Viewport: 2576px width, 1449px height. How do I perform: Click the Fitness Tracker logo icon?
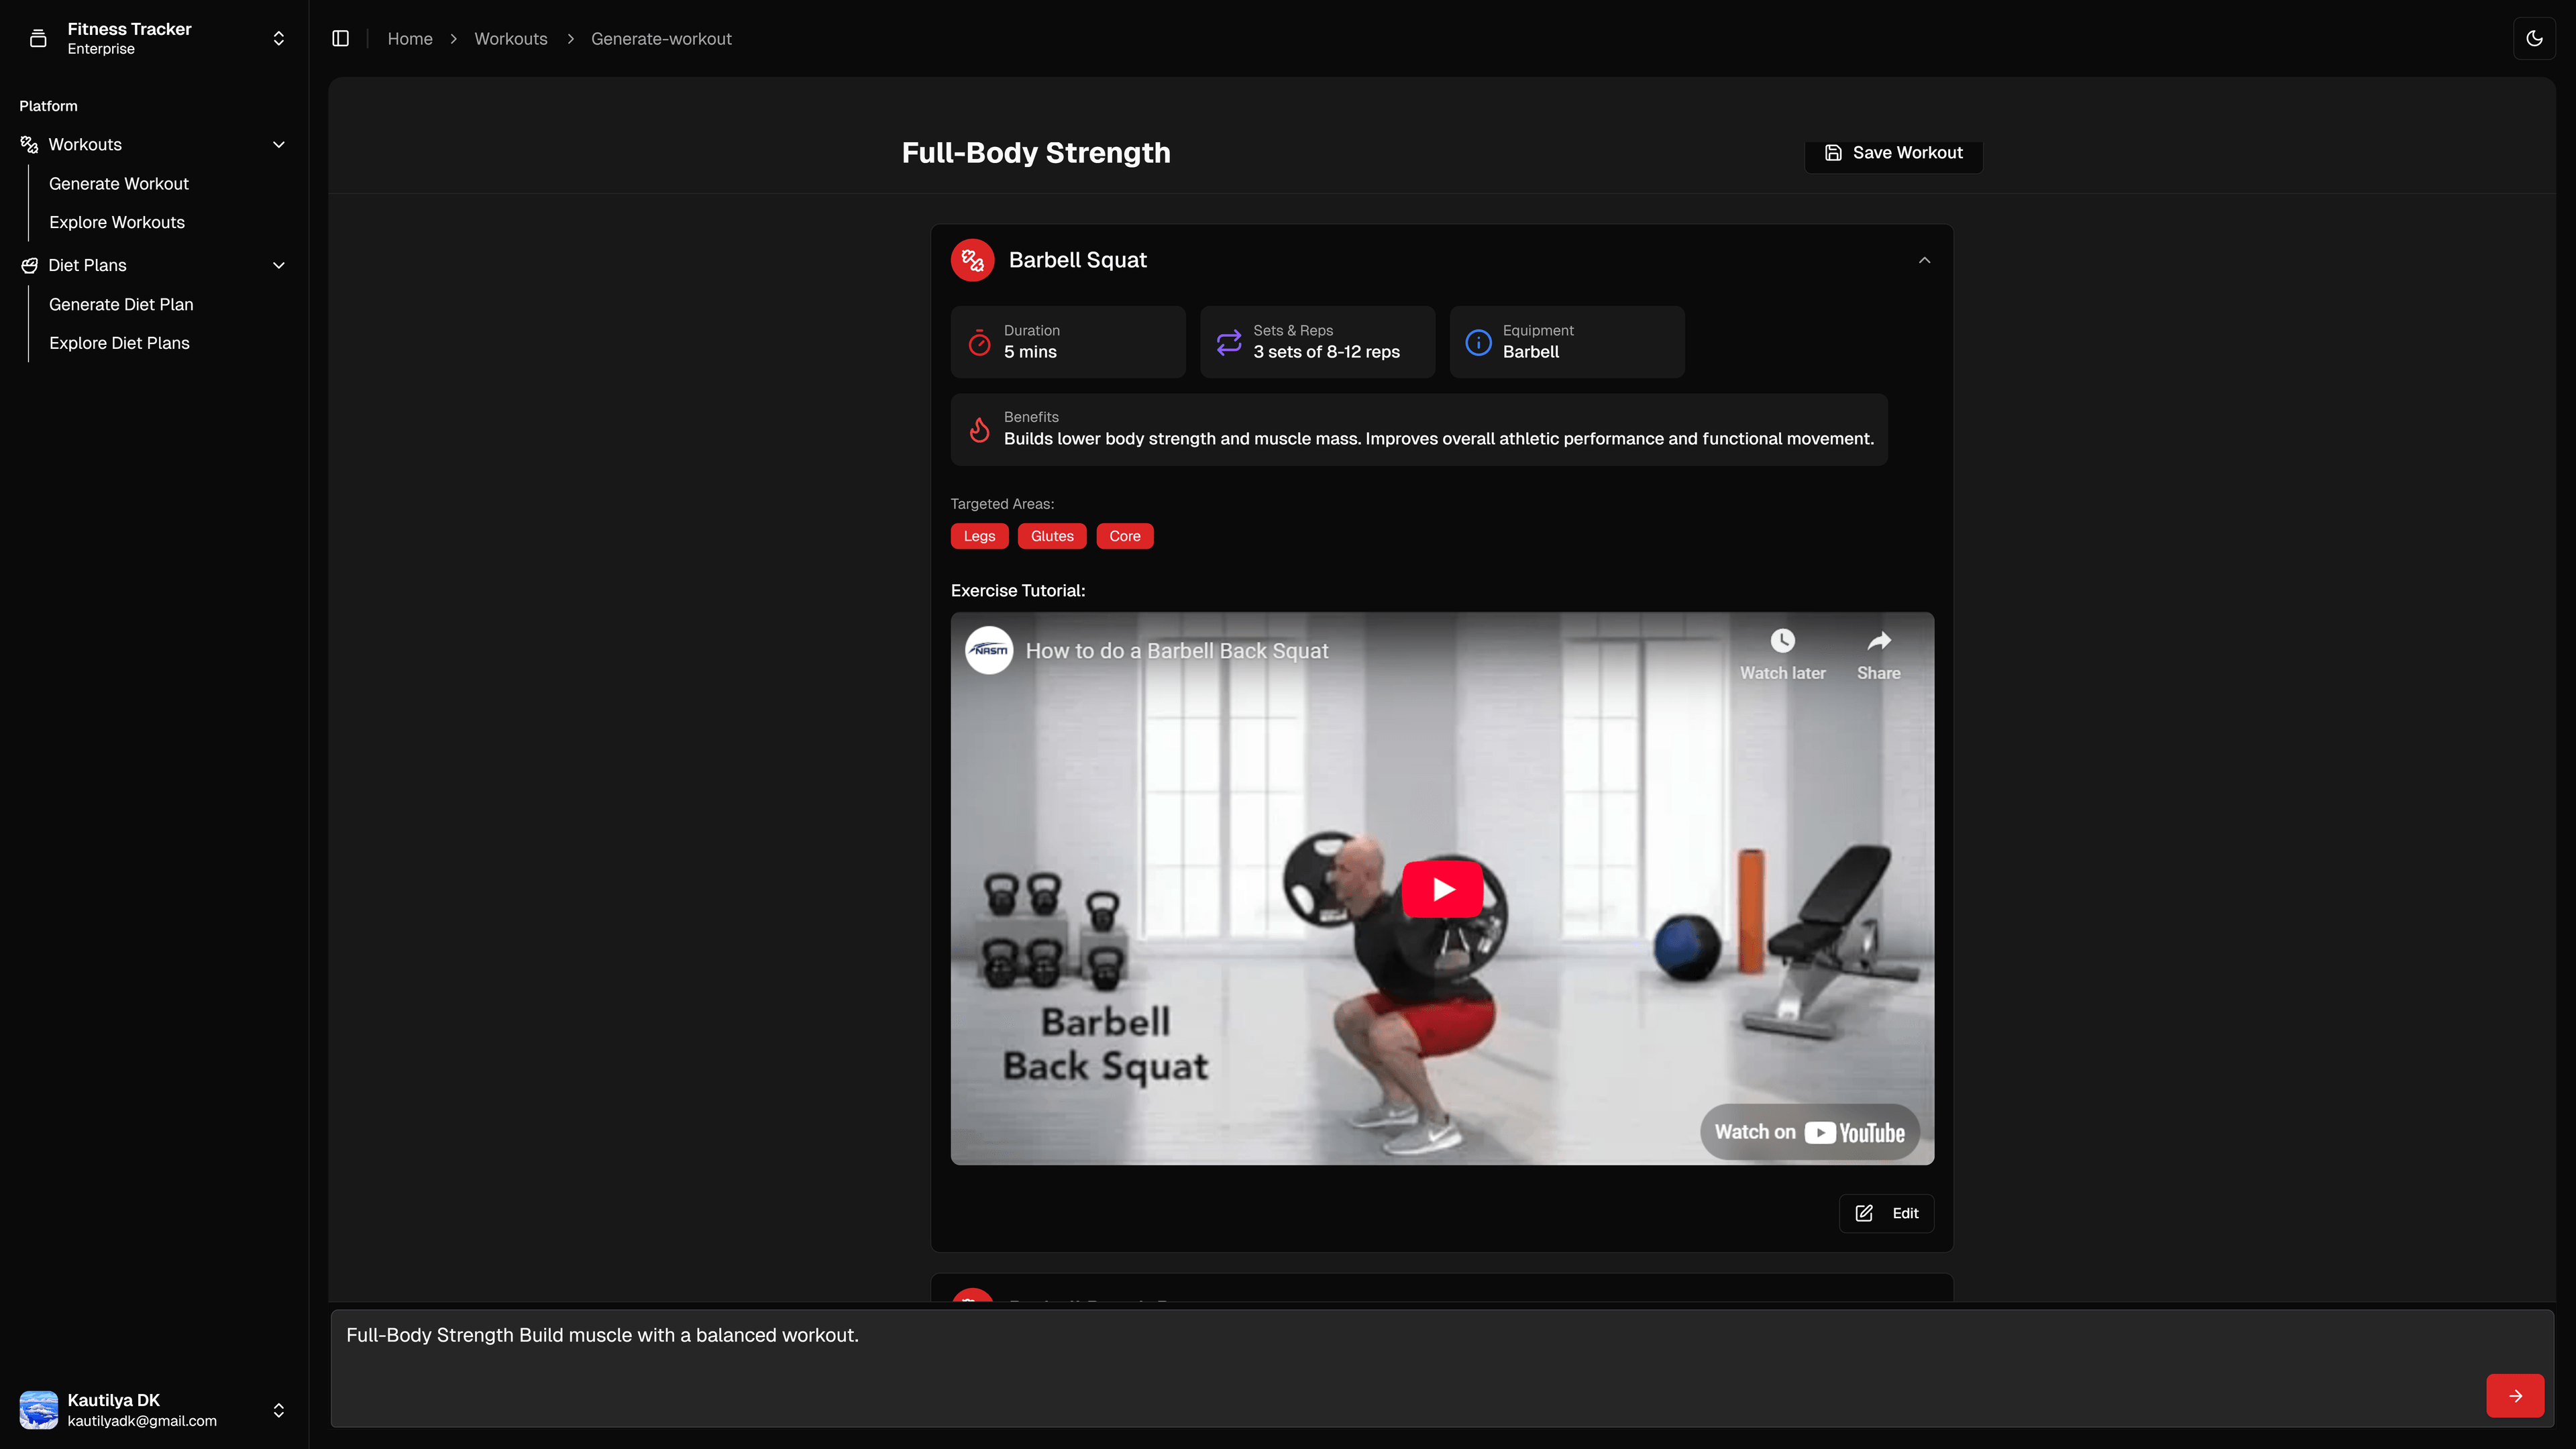pyautogui.click(x=38, y=38)
